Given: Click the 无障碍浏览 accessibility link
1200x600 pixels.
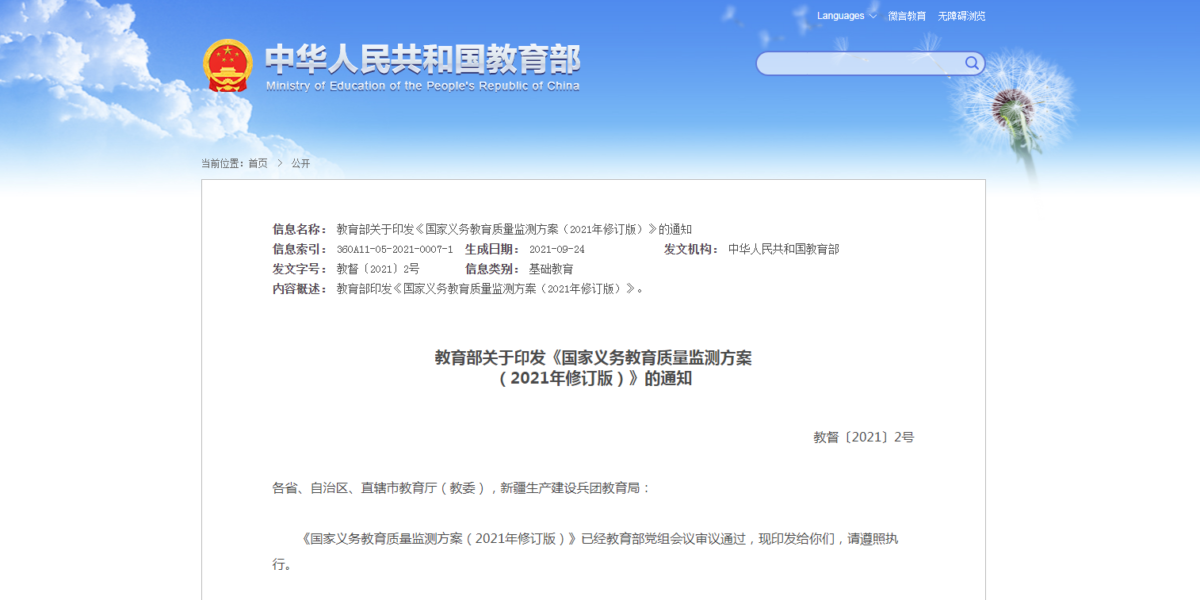Looking at the screenshot, I should click(962, 16).
